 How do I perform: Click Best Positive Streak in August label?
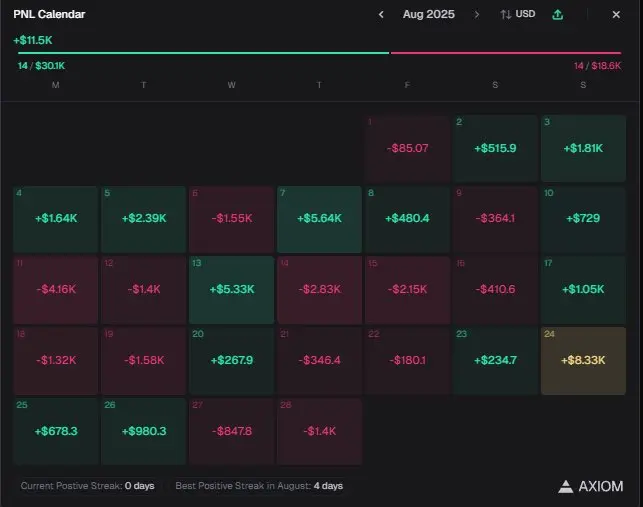click(x=259, y=486)
